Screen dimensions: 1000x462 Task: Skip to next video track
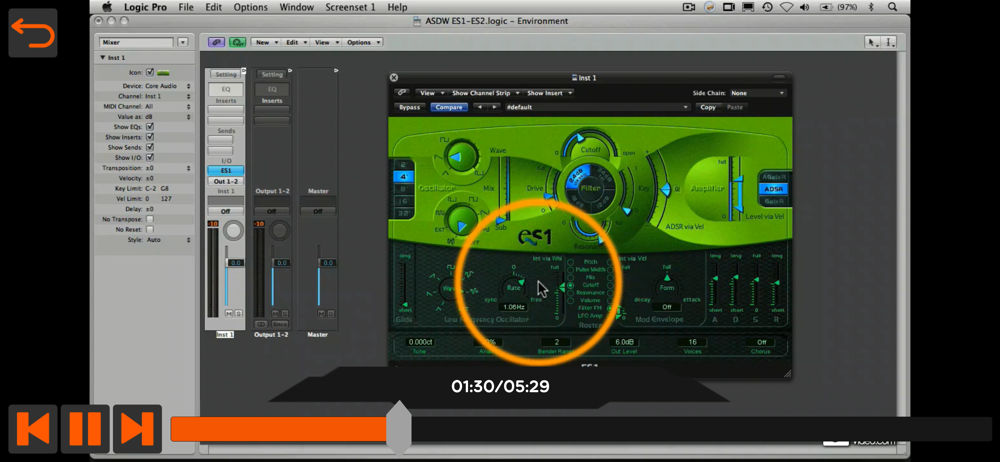coord(137,428)
